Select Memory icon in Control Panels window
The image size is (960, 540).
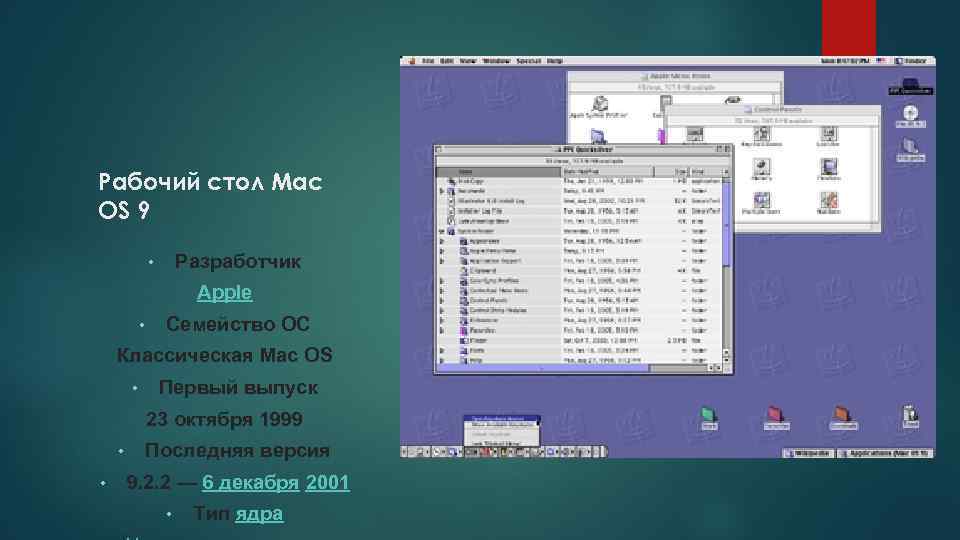(761, 170)
